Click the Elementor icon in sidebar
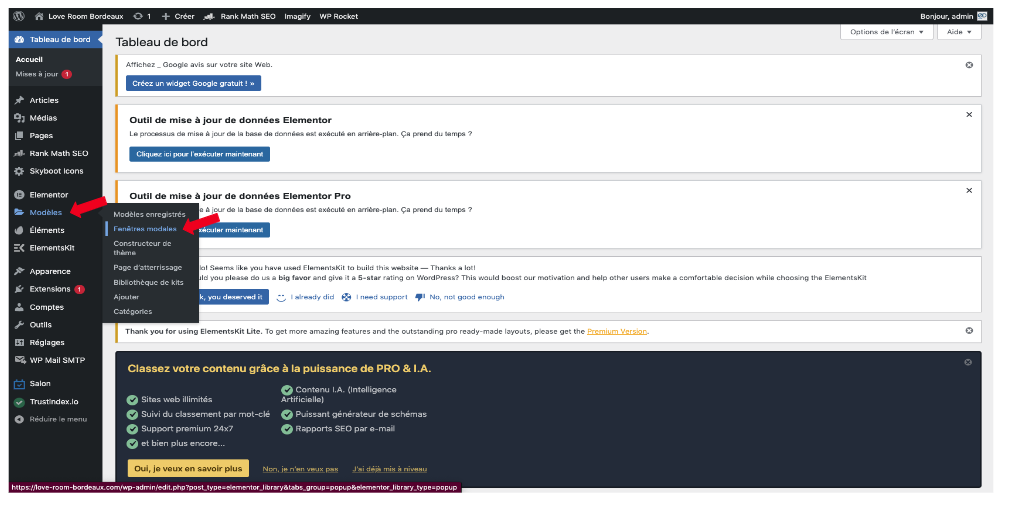Viewport: 1021px width, 518px height. tap(20, 195)
